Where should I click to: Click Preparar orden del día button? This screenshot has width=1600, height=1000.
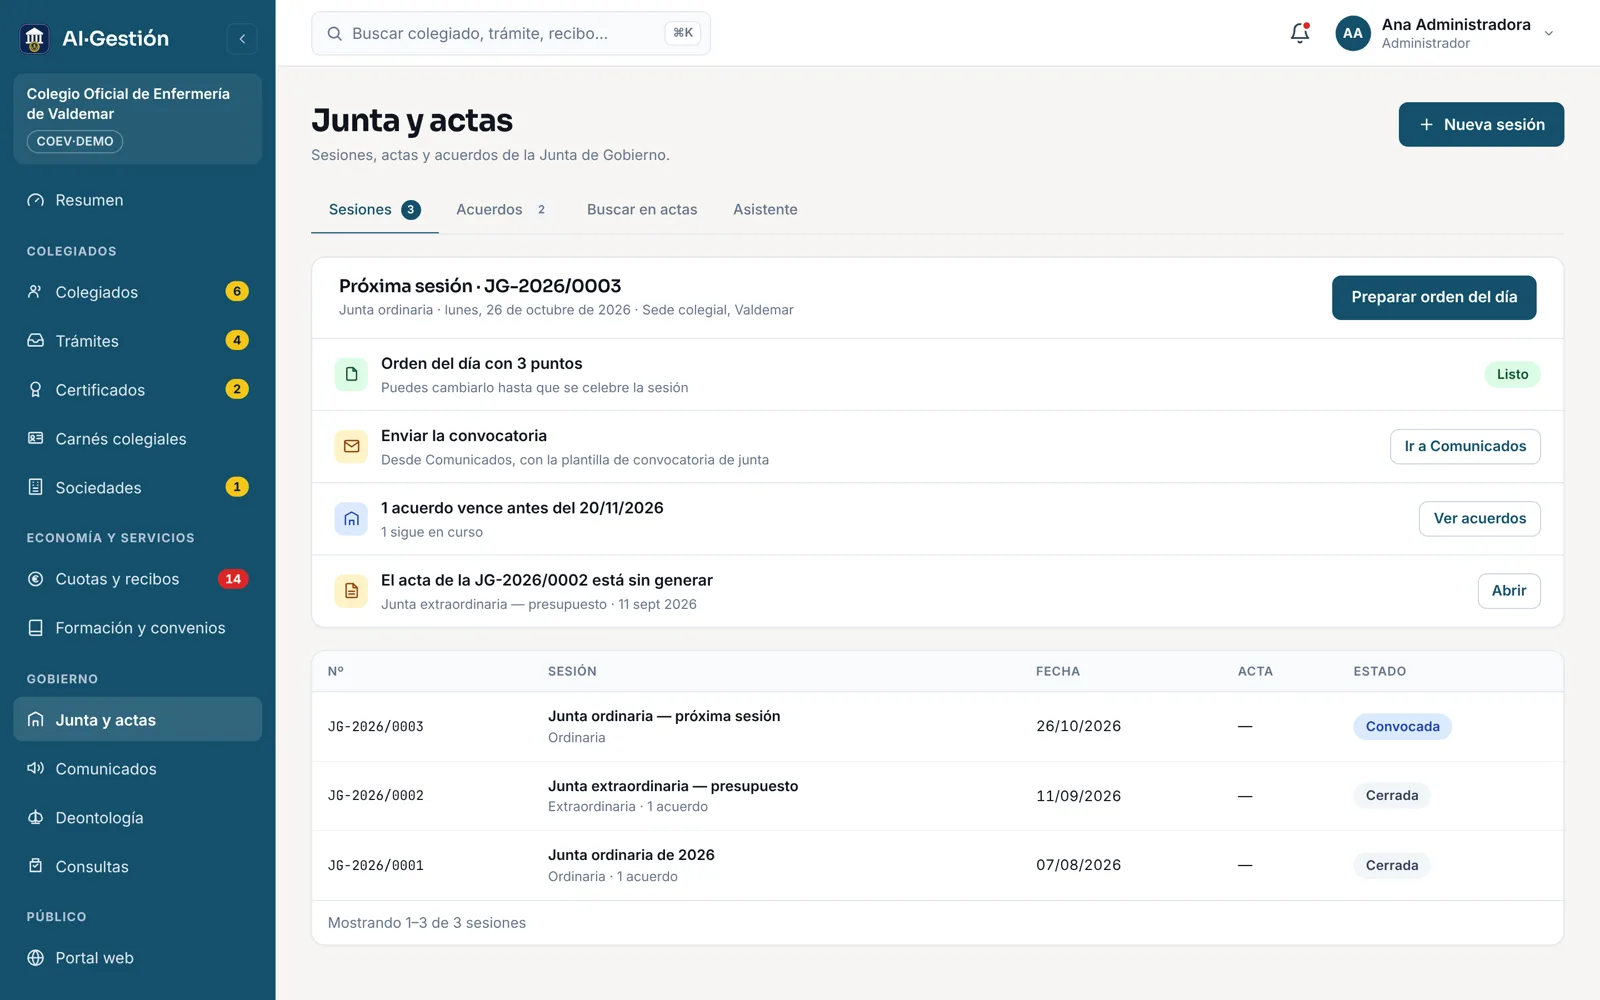[x=1434, y=298]
